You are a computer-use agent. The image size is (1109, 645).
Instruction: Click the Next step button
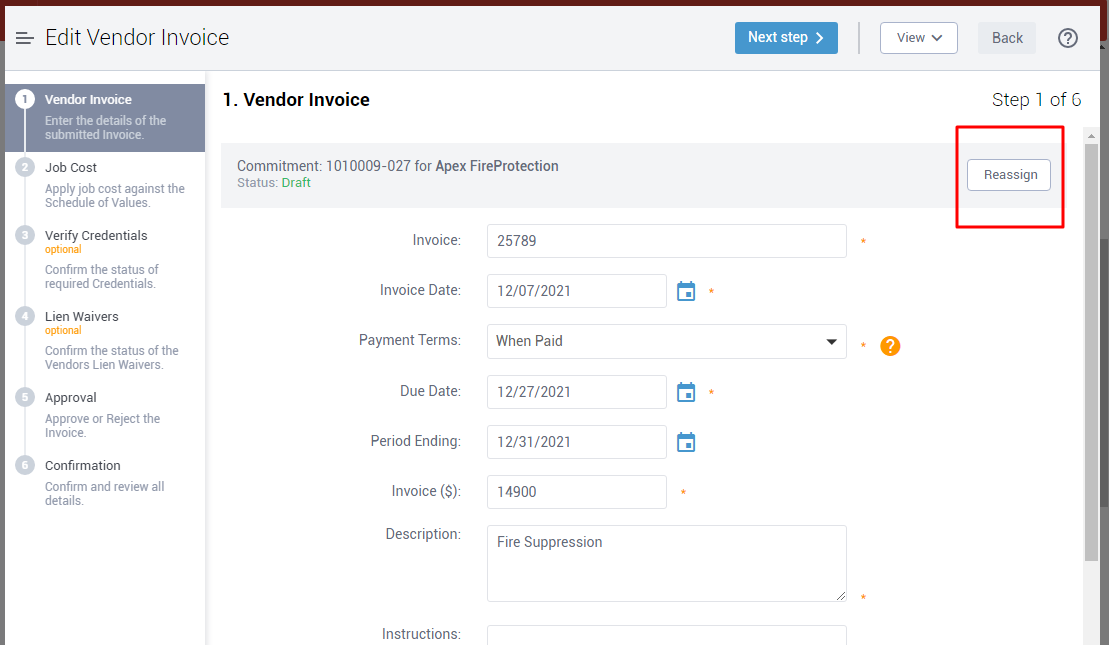click(x=785, y=38)
